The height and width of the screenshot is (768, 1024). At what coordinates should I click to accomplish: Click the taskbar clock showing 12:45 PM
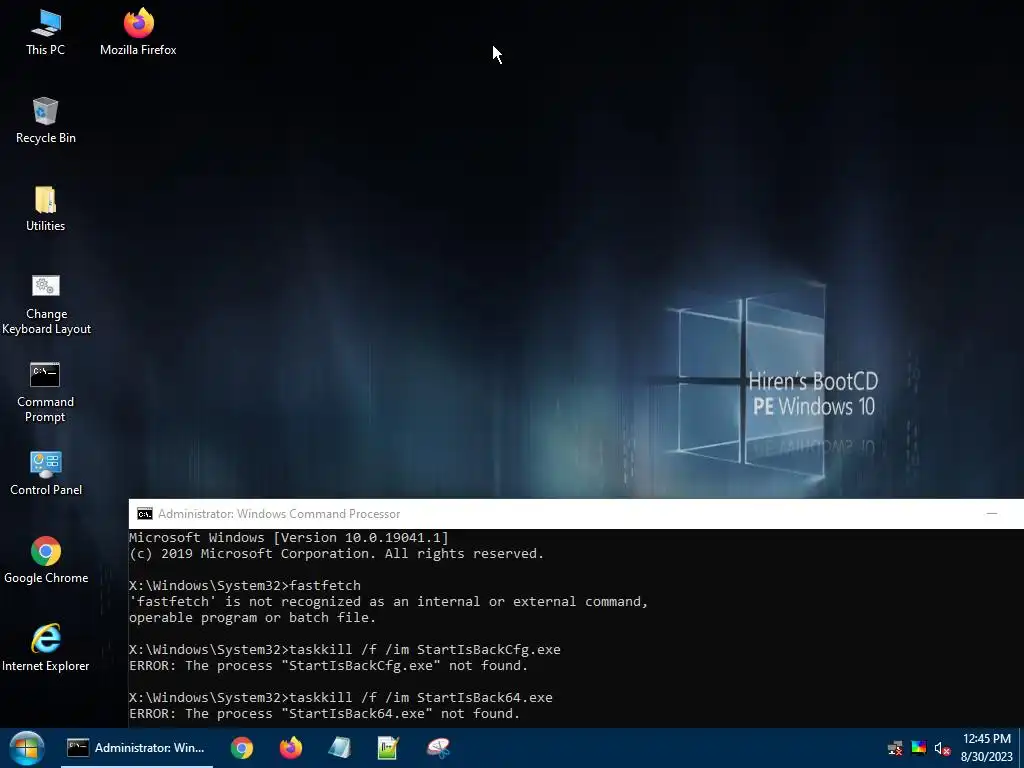coord(986,748)
